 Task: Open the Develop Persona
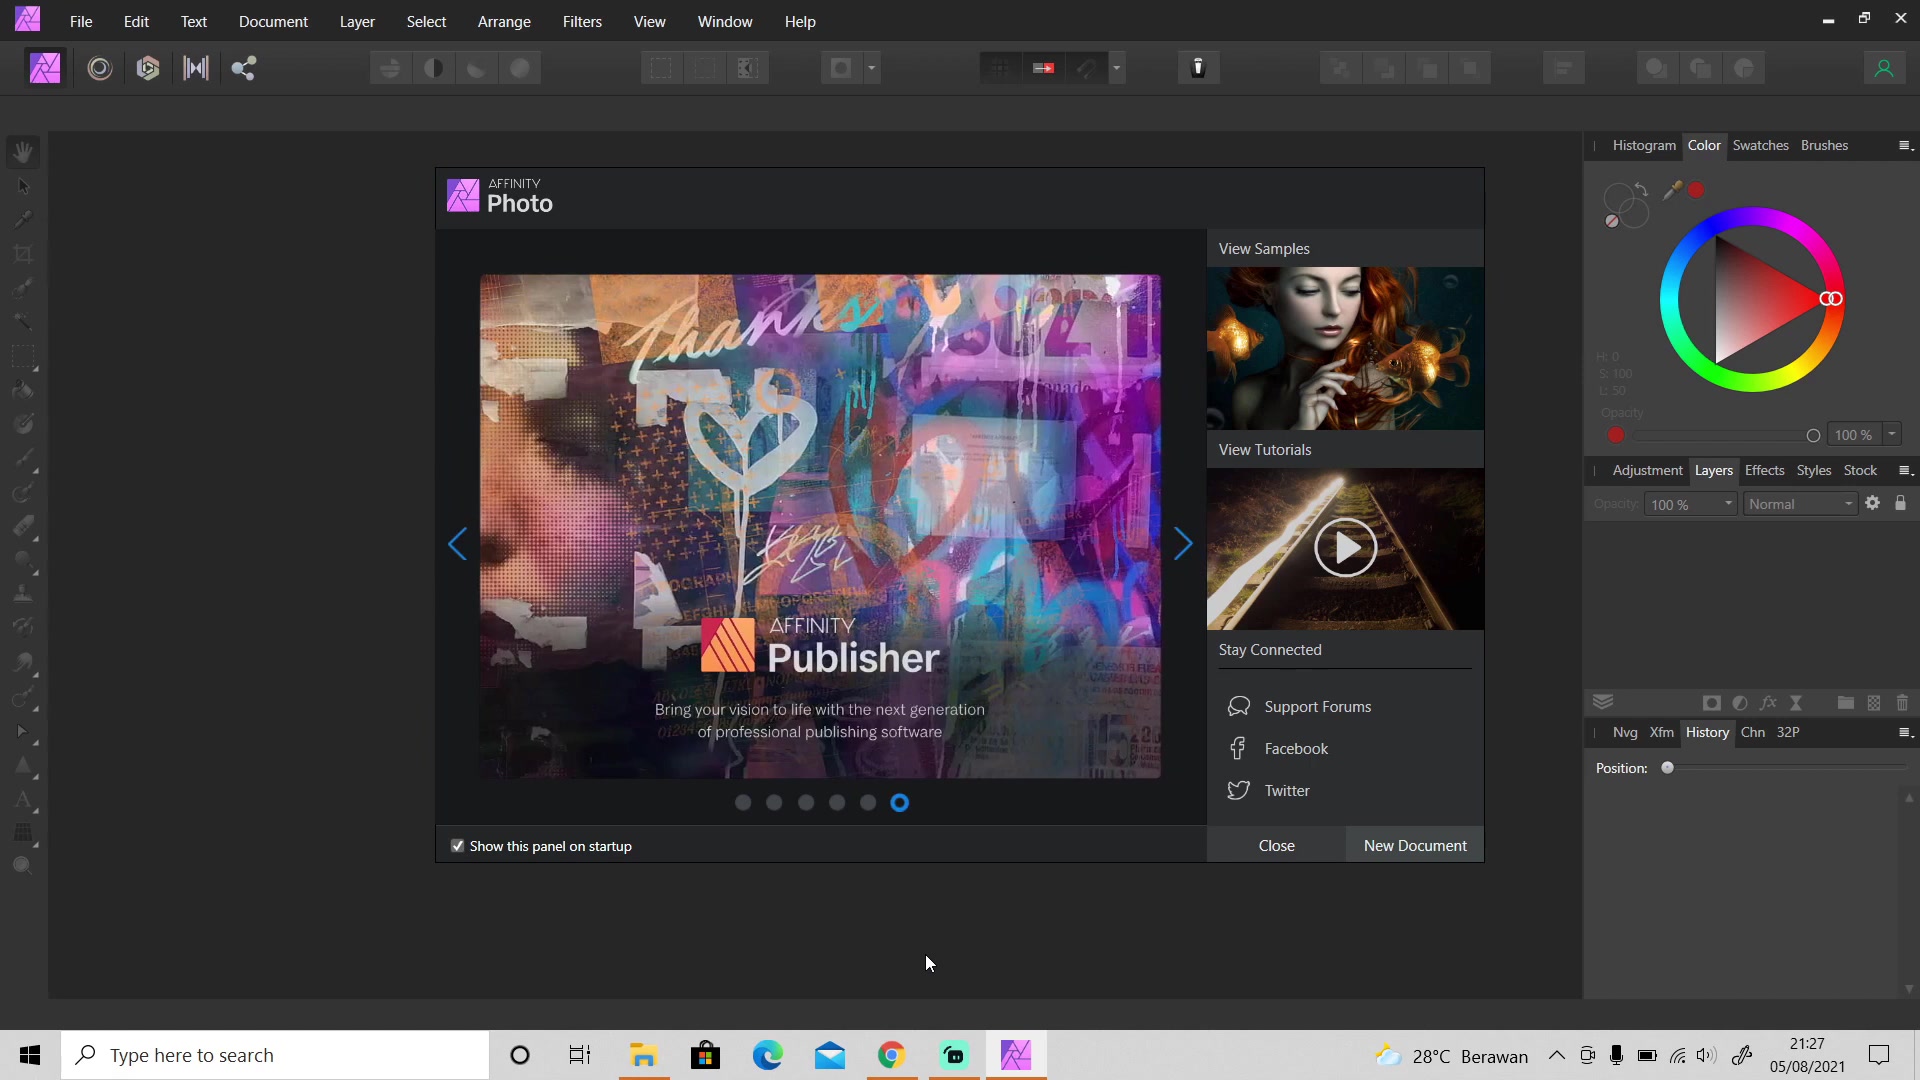pyautogui.click(x=148, y=68)
